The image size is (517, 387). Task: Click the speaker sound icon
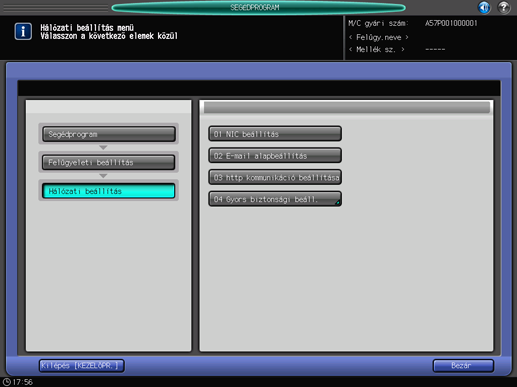(484, 7)
